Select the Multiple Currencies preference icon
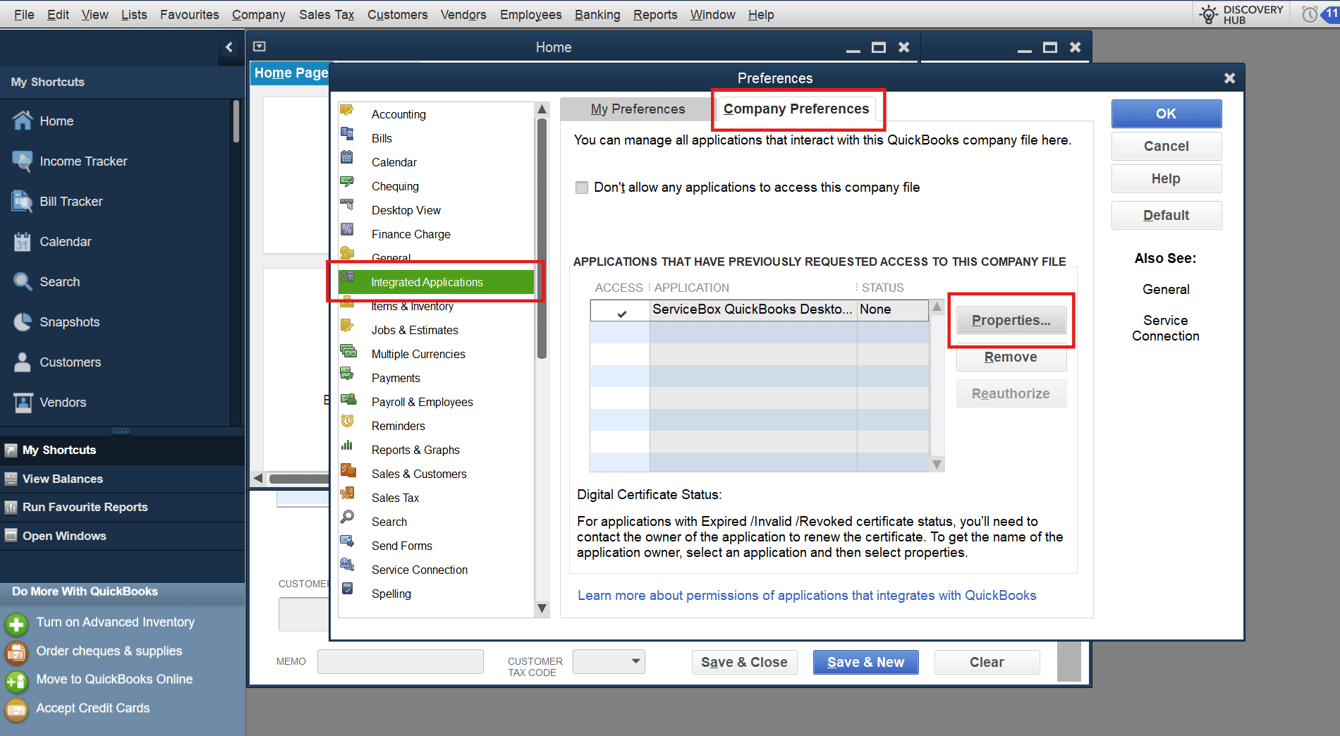 (x=347, y=350)
